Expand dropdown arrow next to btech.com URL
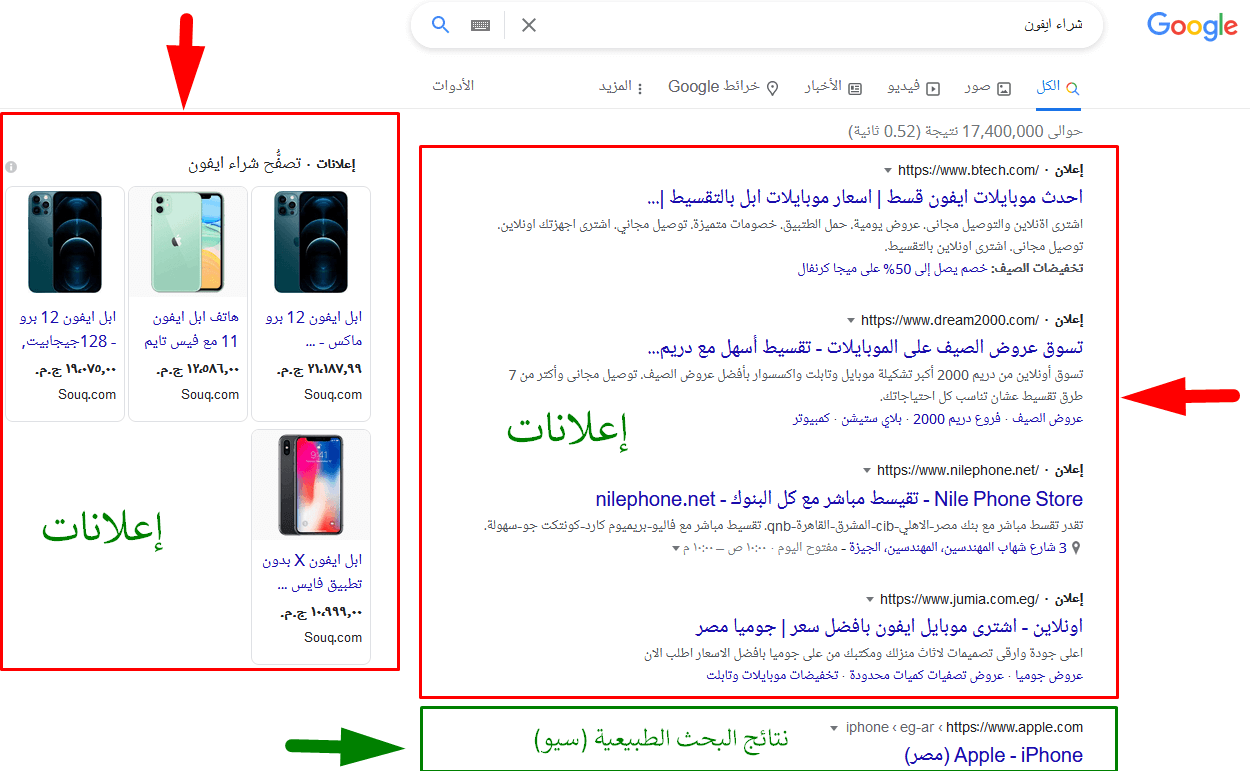Image resolution: width=1250 pixels, height=771 pixels. [888, 170]
